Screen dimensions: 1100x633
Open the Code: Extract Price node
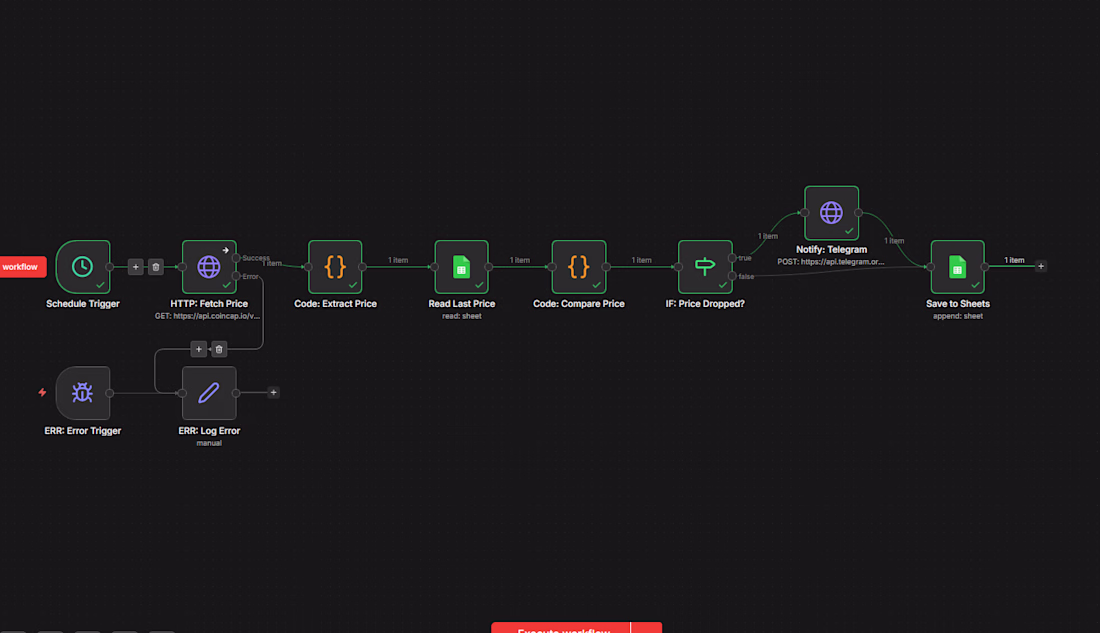[335, 267]
